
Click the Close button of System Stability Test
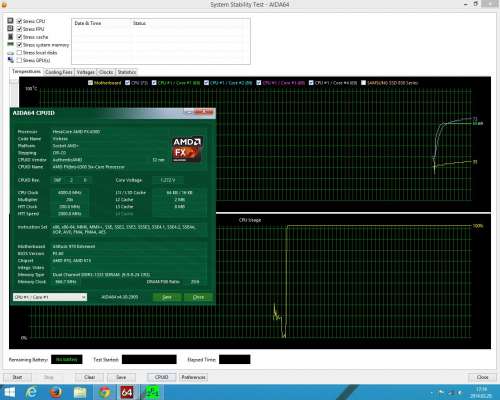tap(482, 377)
